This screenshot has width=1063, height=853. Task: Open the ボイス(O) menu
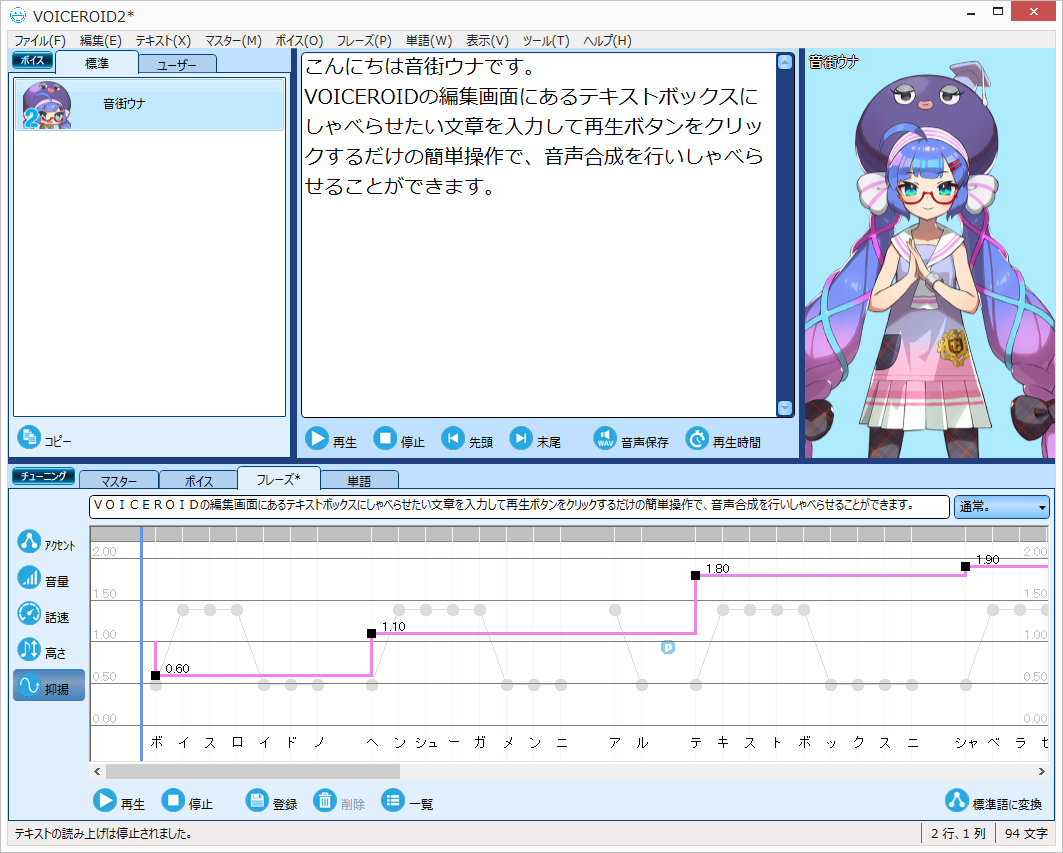coord(299,41)
